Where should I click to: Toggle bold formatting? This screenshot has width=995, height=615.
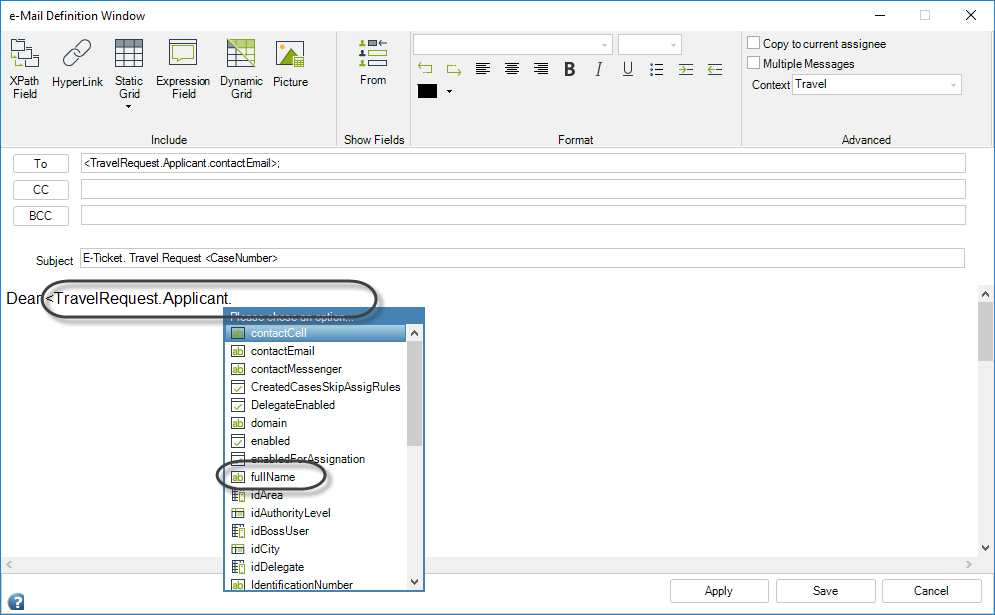click(x=569, y=69)
